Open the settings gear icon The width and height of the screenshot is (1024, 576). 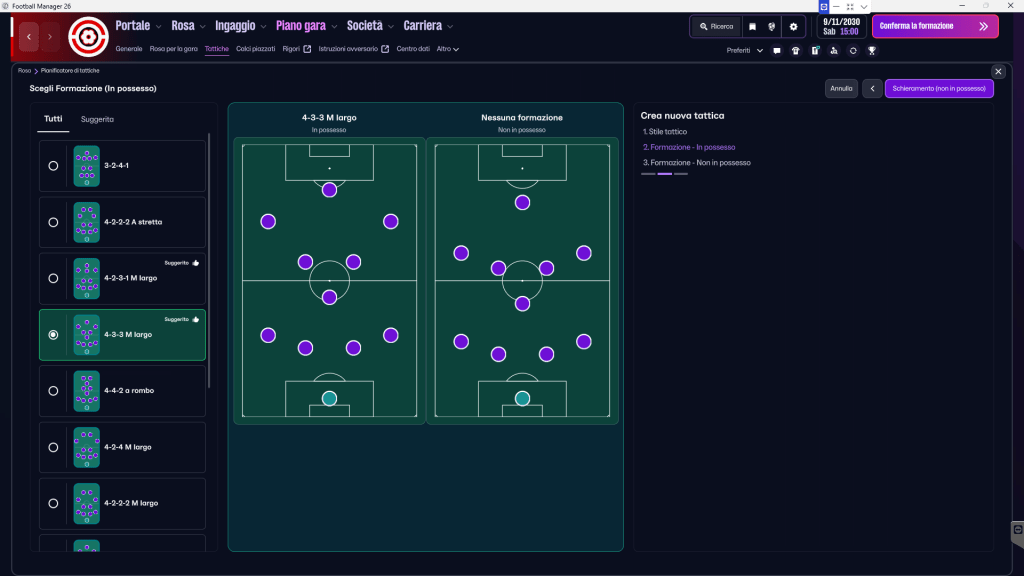793,26
